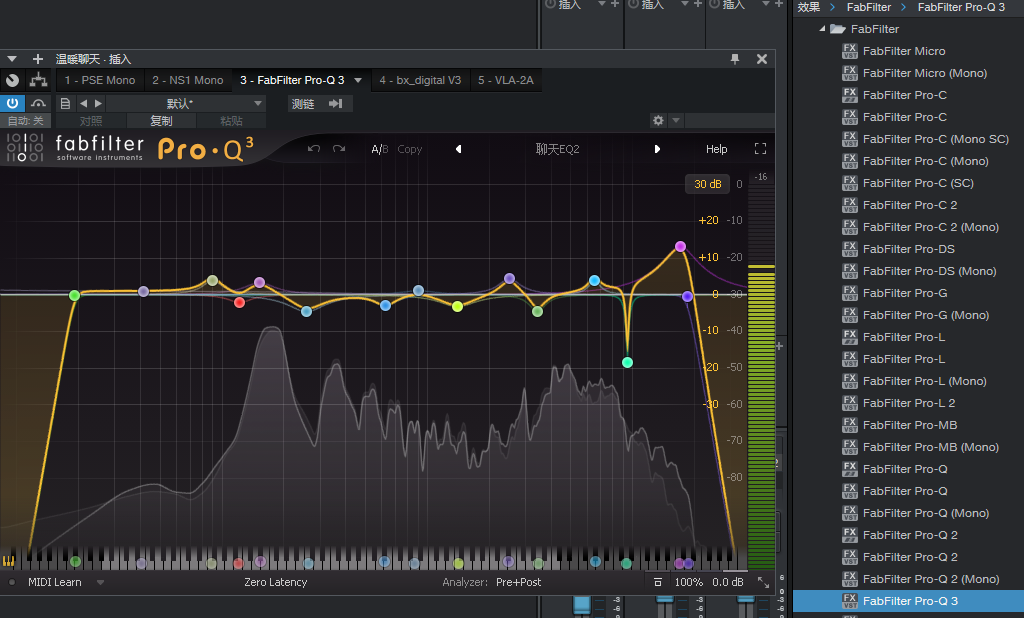This screenshot has height=618, width=1024.
Task: Open the Pro-Q Help menu
Action: pyautogui.click(x=716, y=149)
